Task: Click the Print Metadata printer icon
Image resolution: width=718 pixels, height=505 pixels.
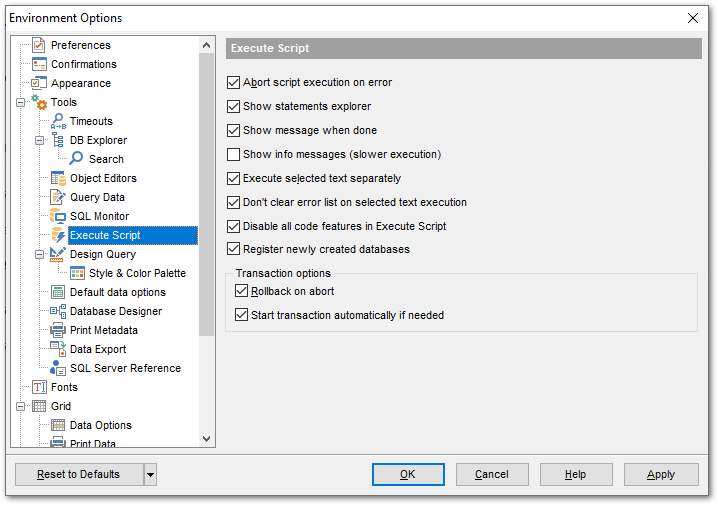Action: tap(58, 330)
